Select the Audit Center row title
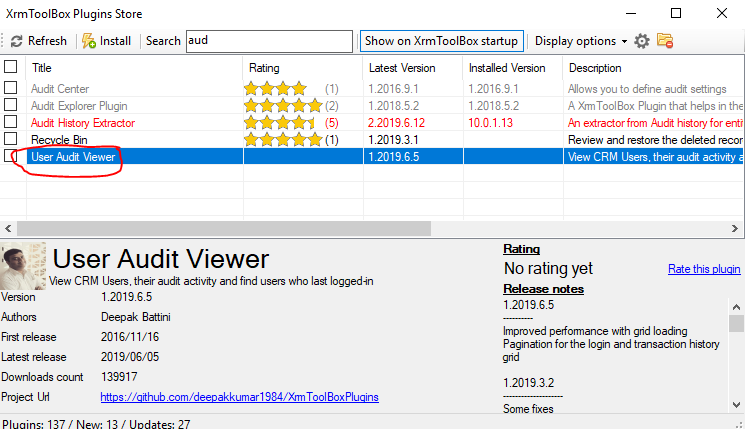The height and width of the screenshot is (429, 745). (x=60, y=89)
